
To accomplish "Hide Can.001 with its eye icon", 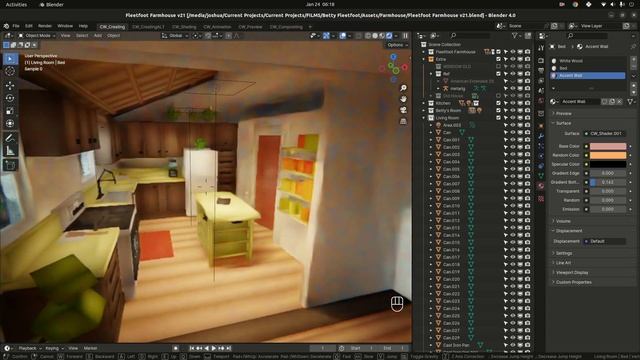I will 513,140.
